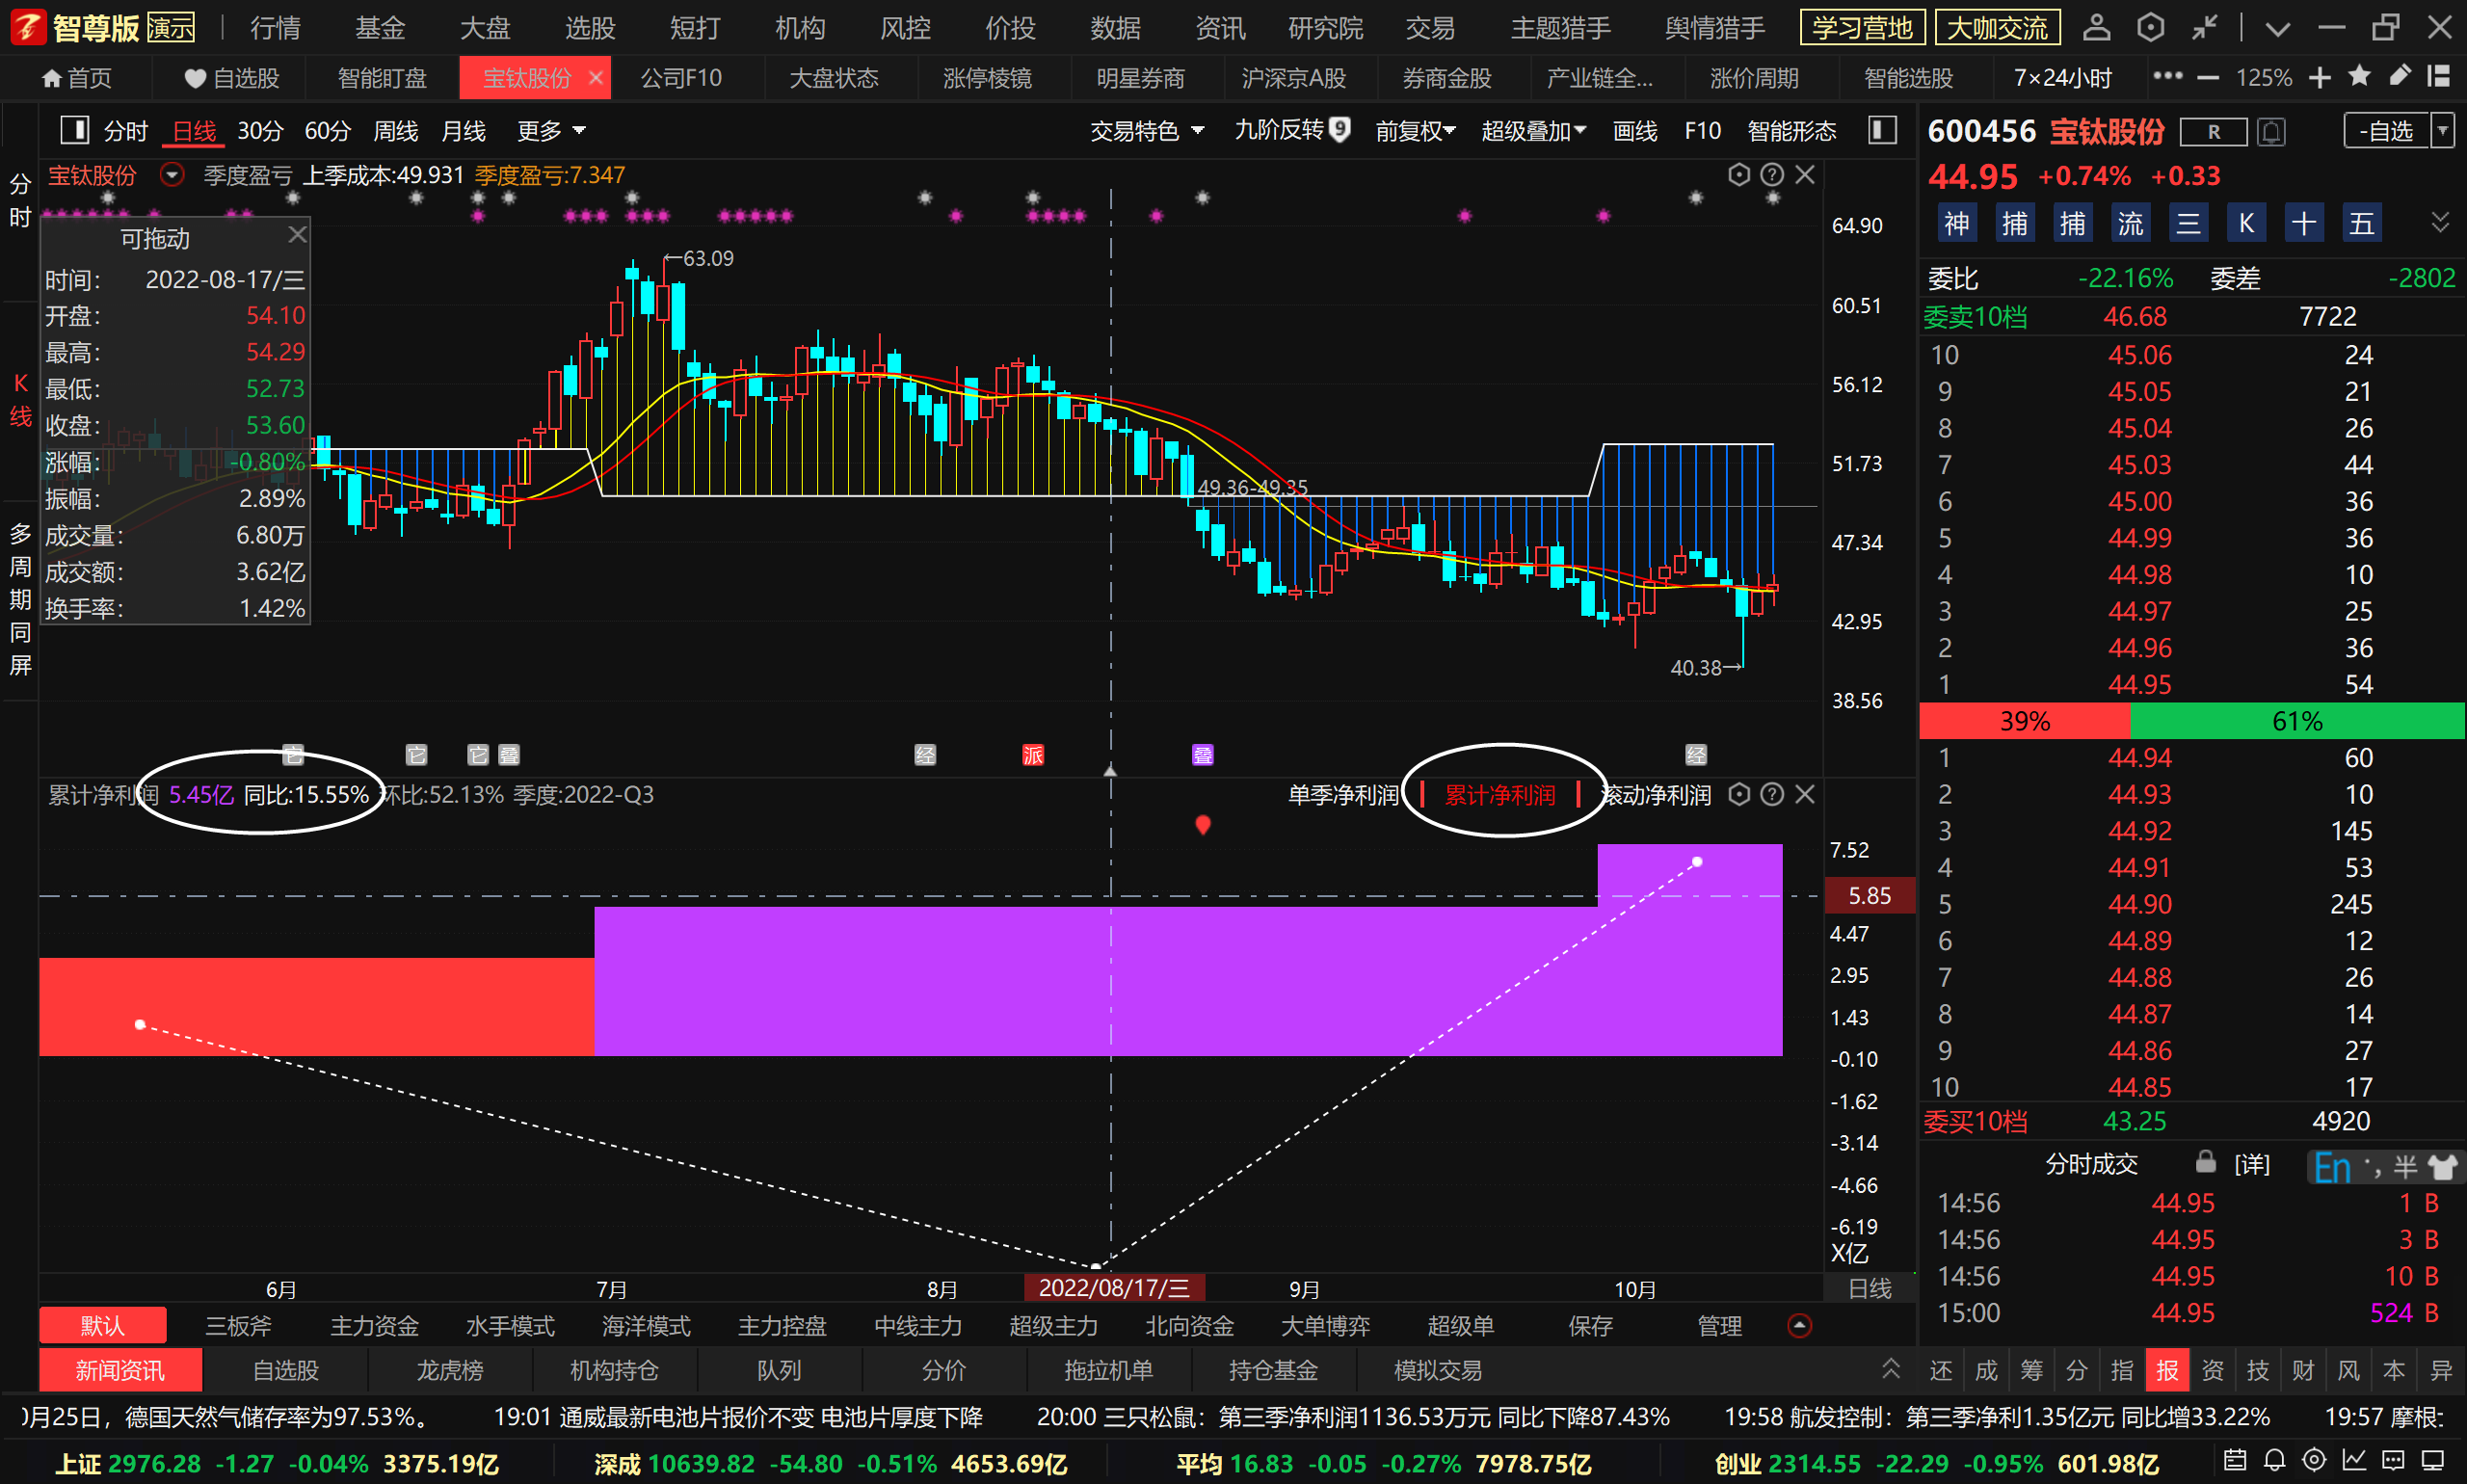
Task: Switch to the 涨停棱镜 tab
Action: click(987, 77)
